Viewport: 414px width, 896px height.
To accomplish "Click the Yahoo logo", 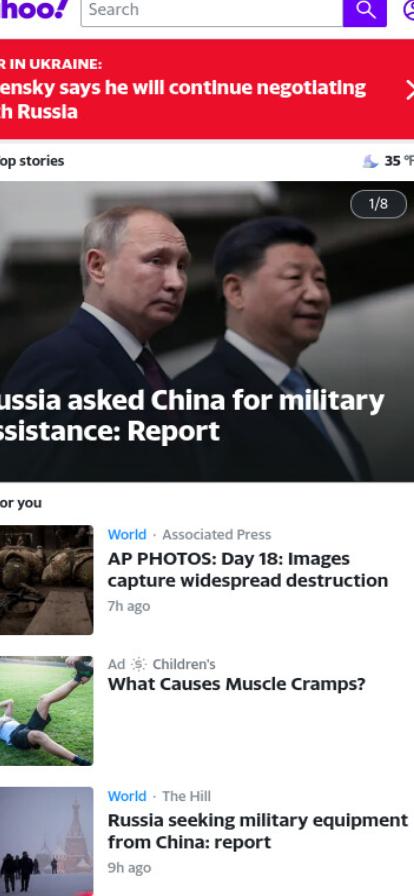I will point(34,10).
